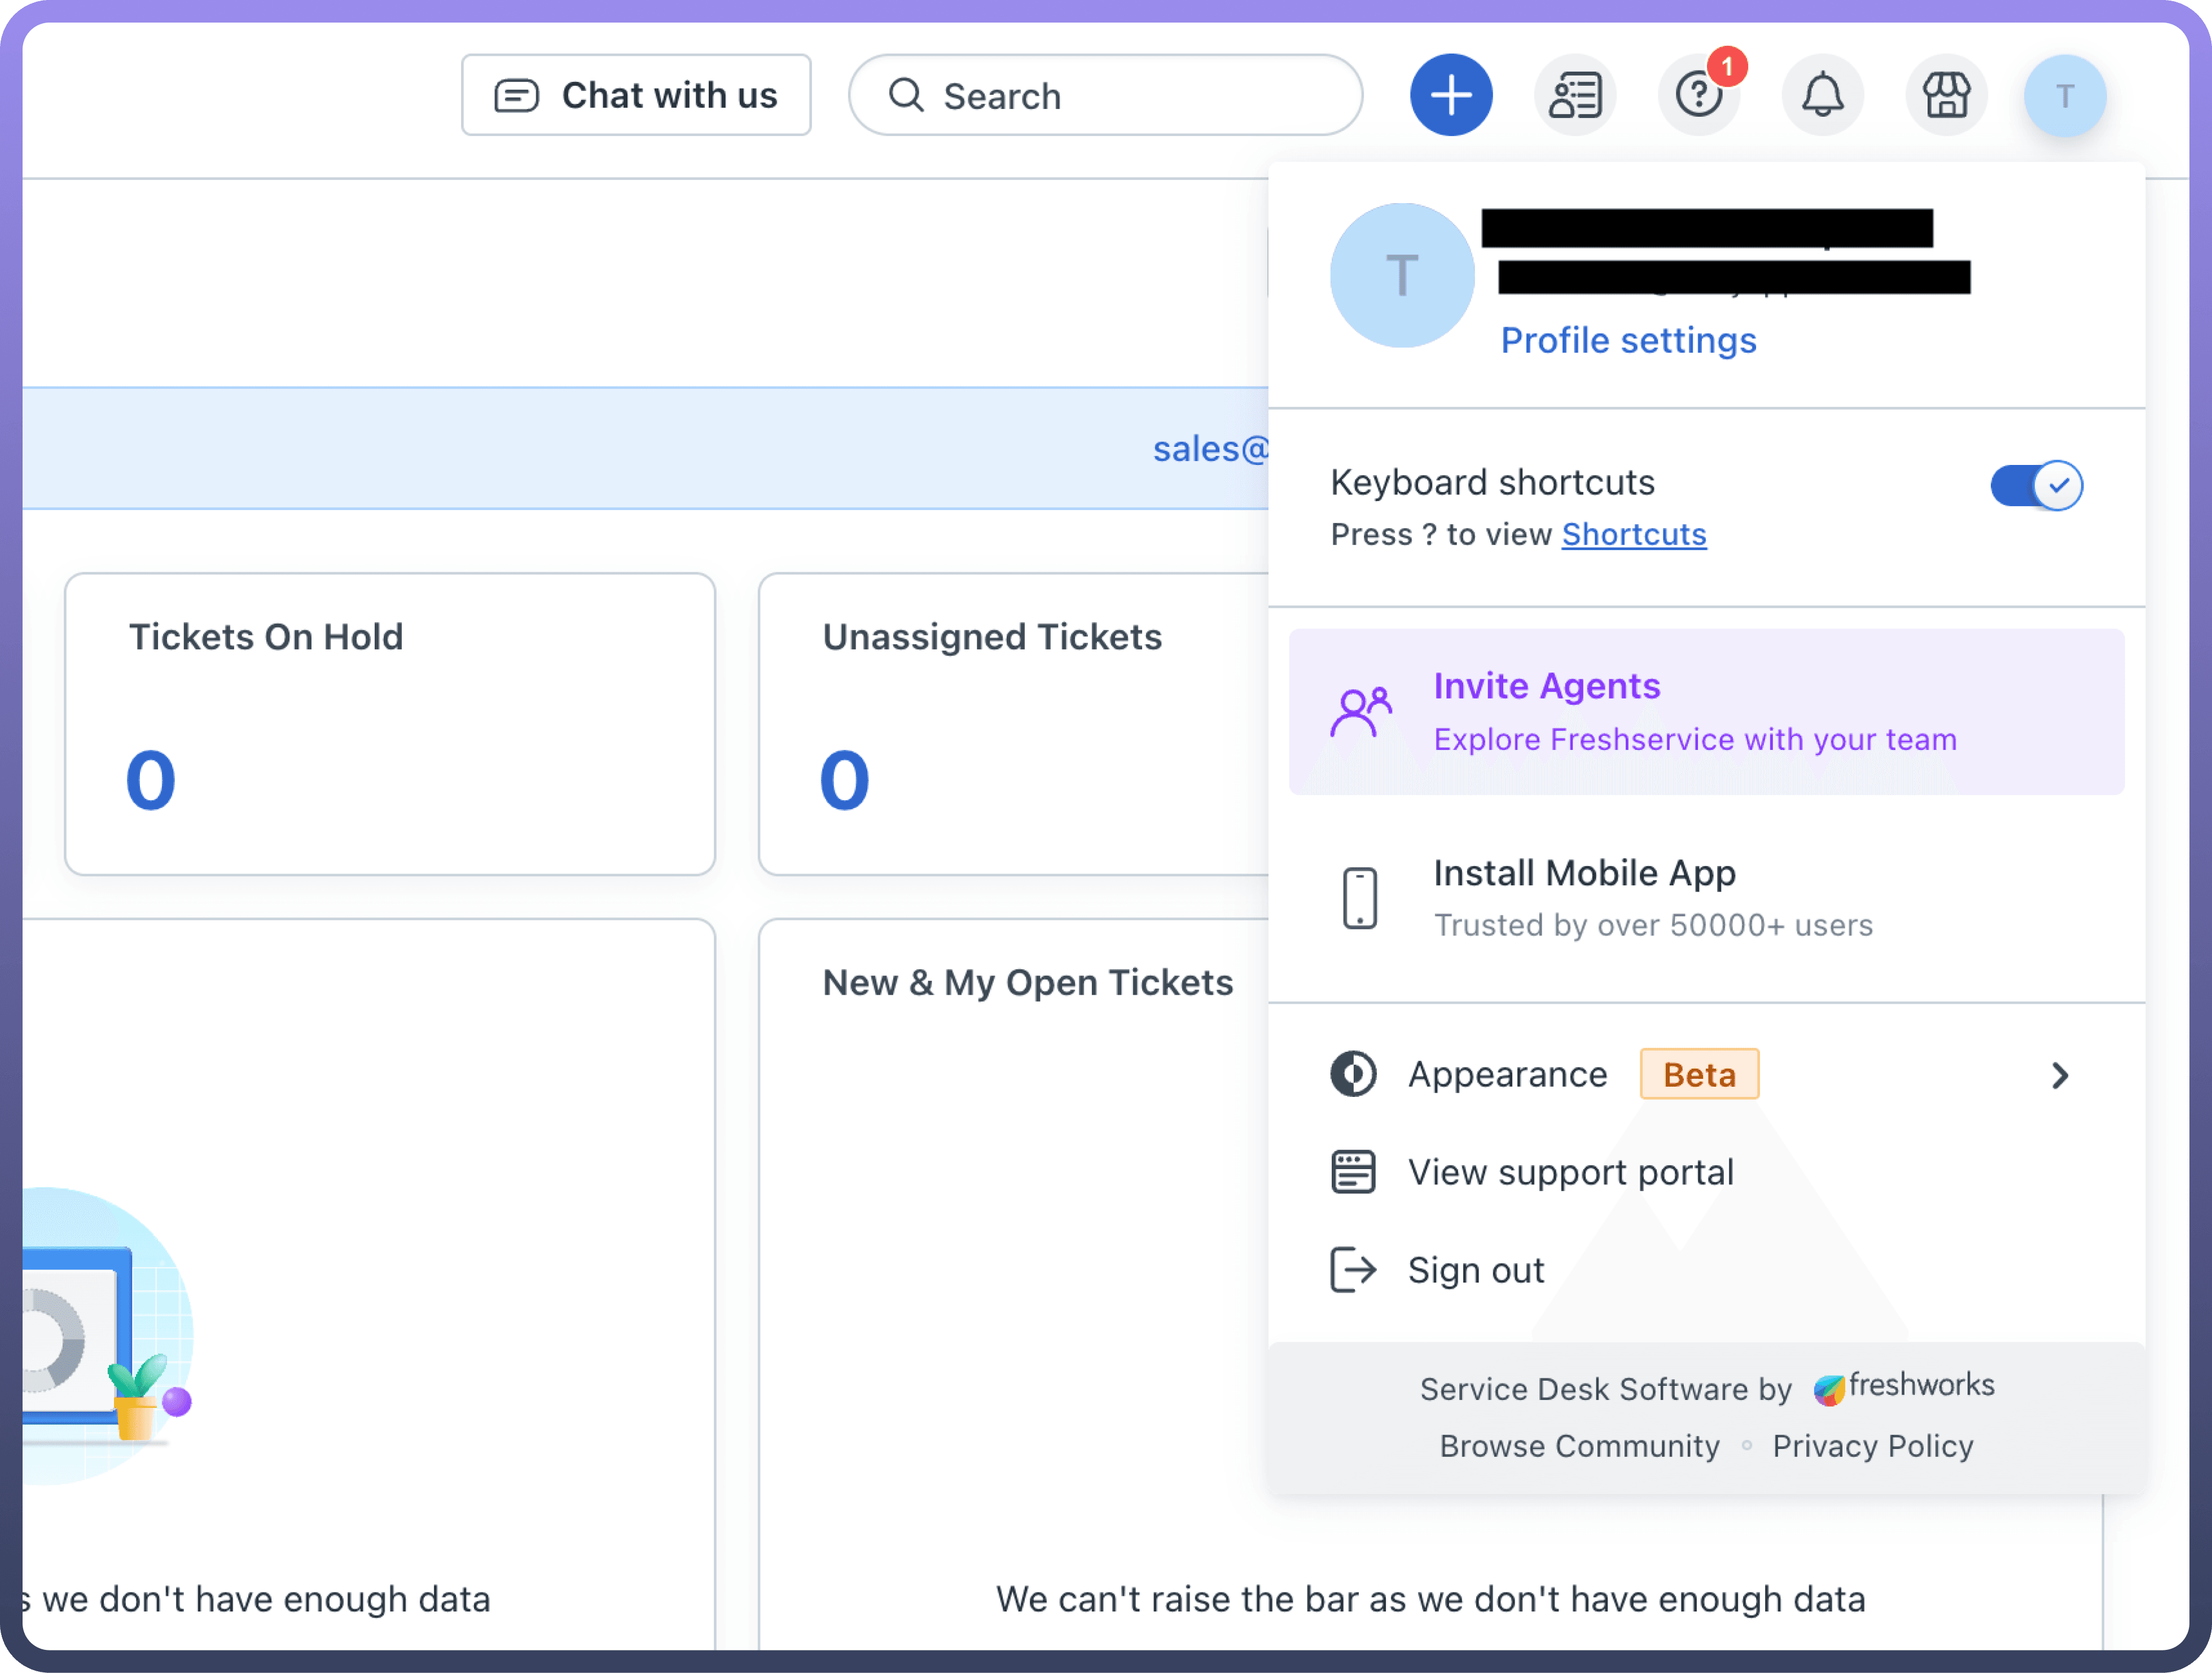Open the Browse Community link
The width and height of the screenshot is (2212, 1673).
1579,1446
